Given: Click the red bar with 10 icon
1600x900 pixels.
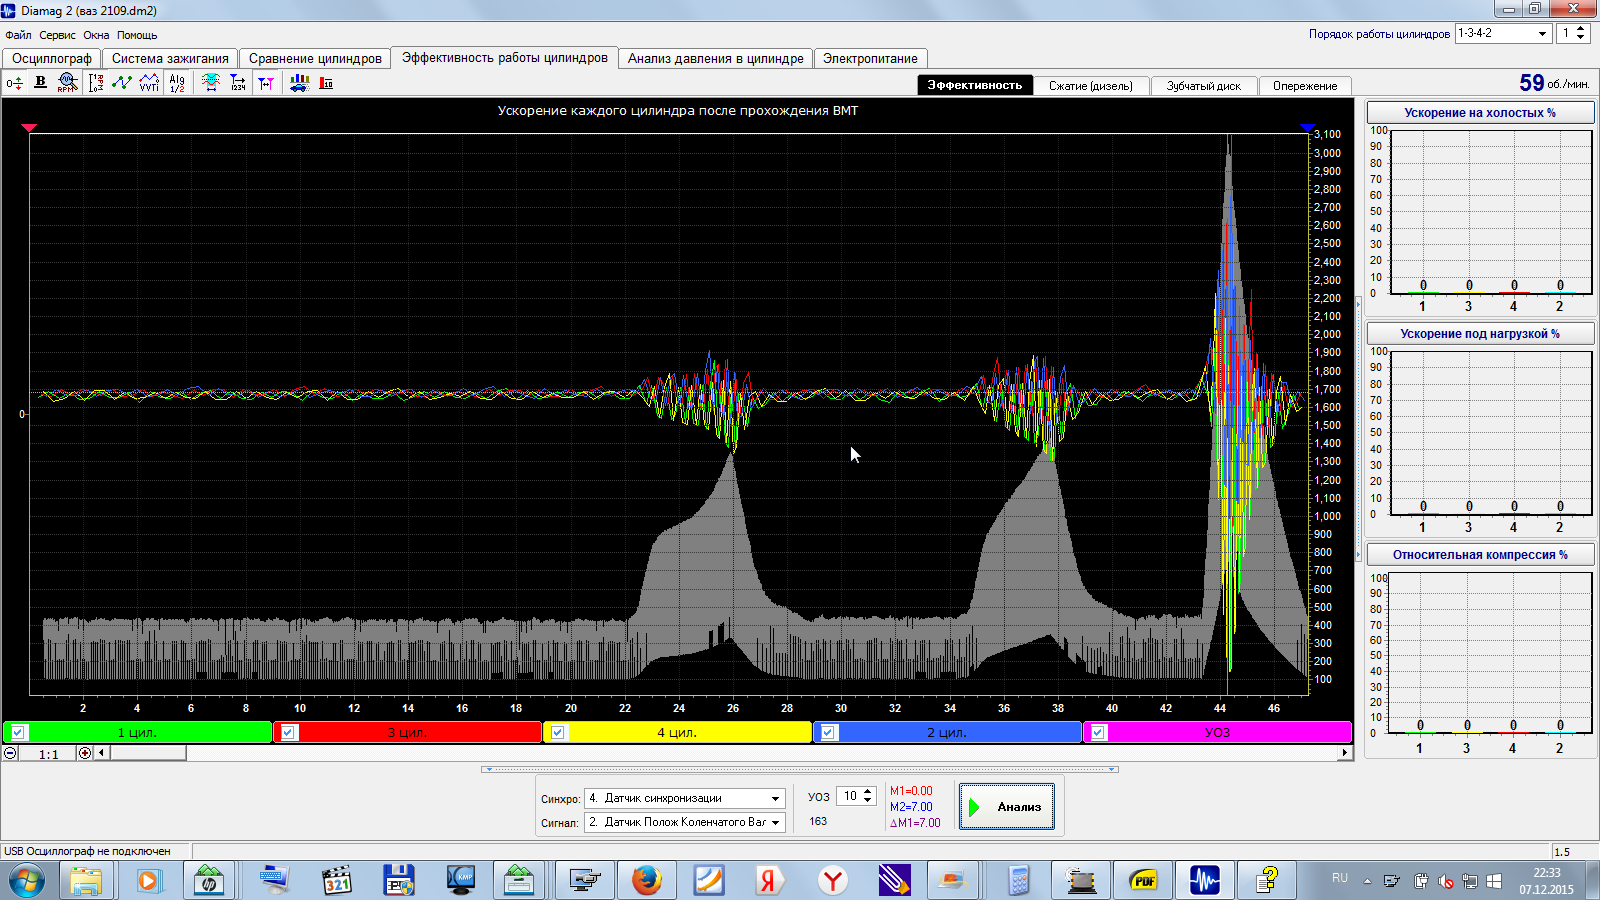Looking at the screenshot, I should (x=326, y=83).
